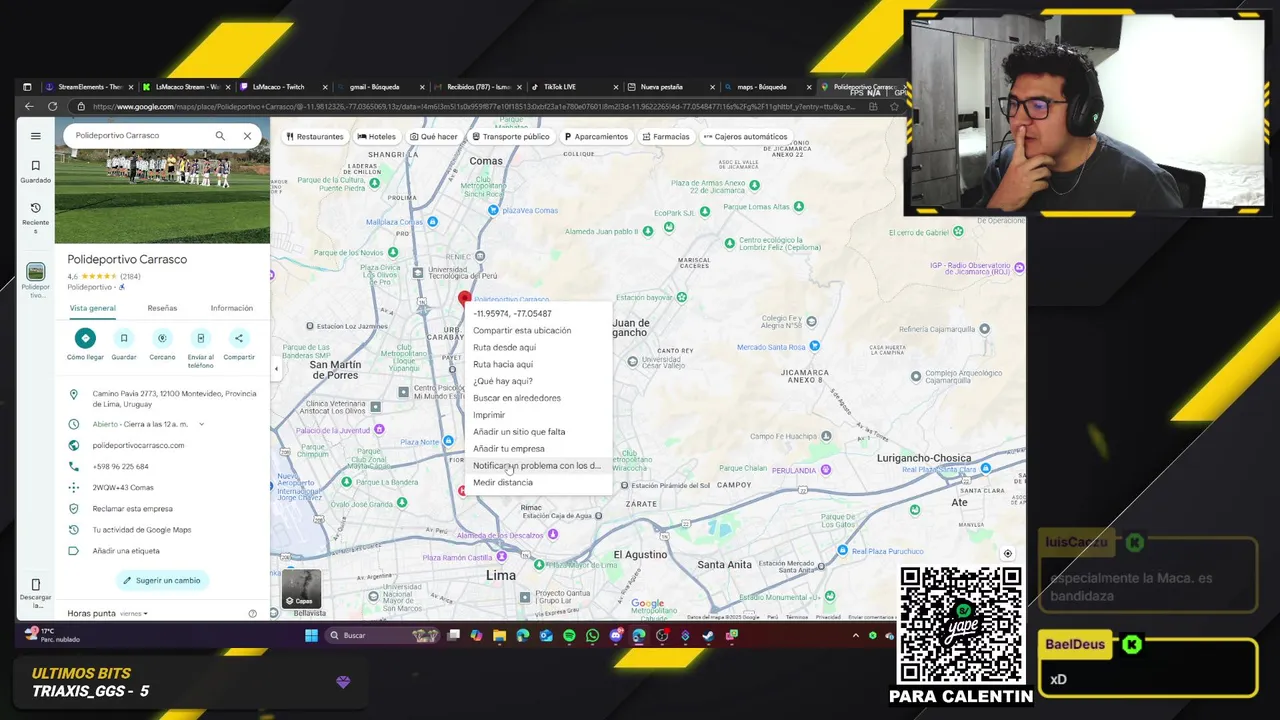Click the Restaurantes filter chip
Image resolution: width=1280 pixels, height=720 pixels.
pyautogui.click(x=315, y=137)
